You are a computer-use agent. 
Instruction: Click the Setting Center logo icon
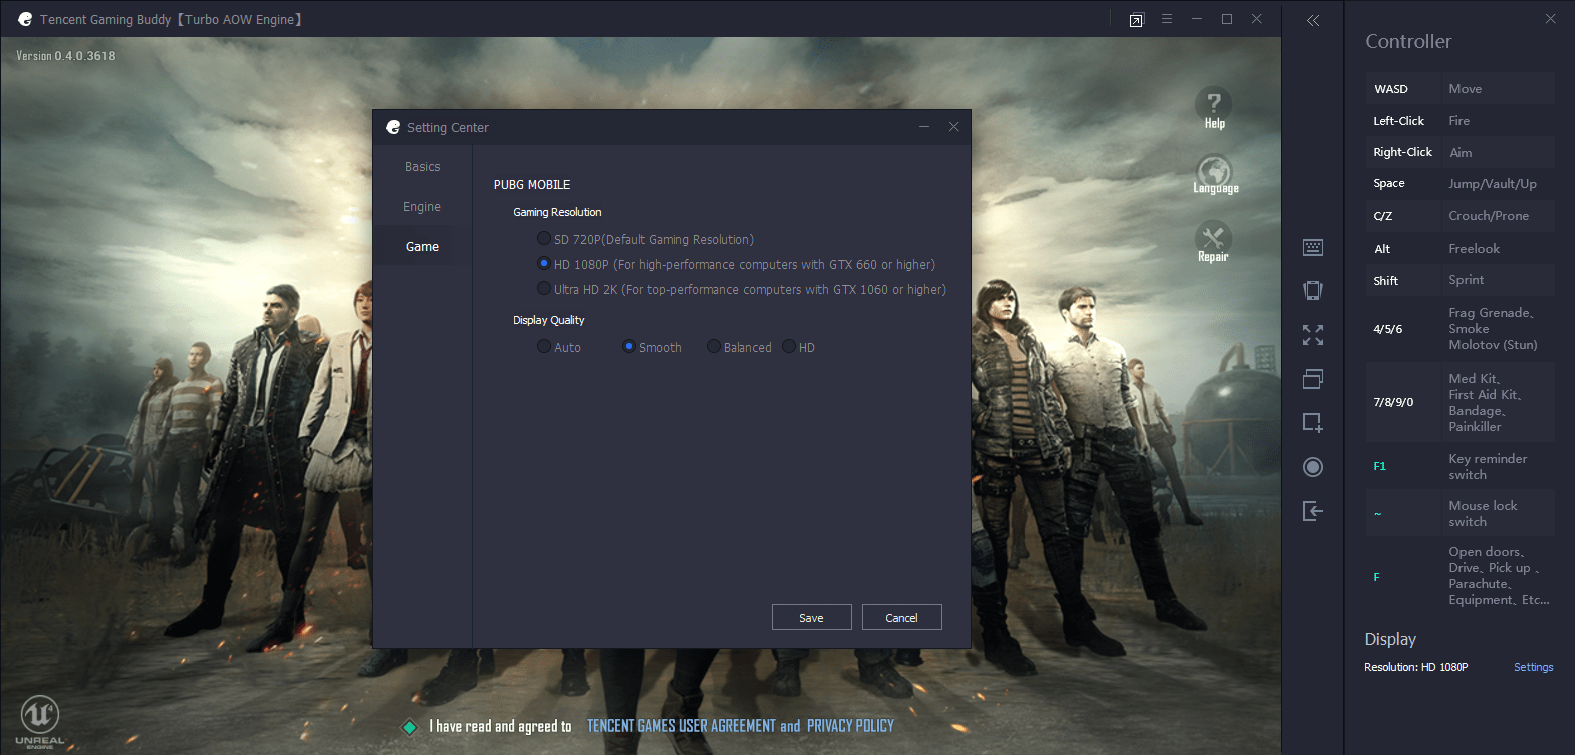[393, 127]
